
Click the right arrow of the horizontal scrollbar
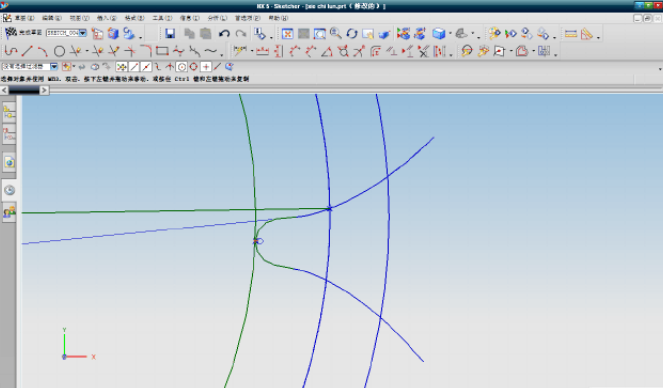44,90
